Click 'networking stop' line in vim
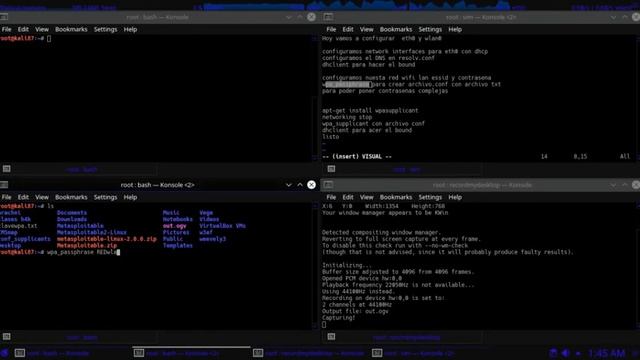The image size is (640, 360). pos(347,117)
